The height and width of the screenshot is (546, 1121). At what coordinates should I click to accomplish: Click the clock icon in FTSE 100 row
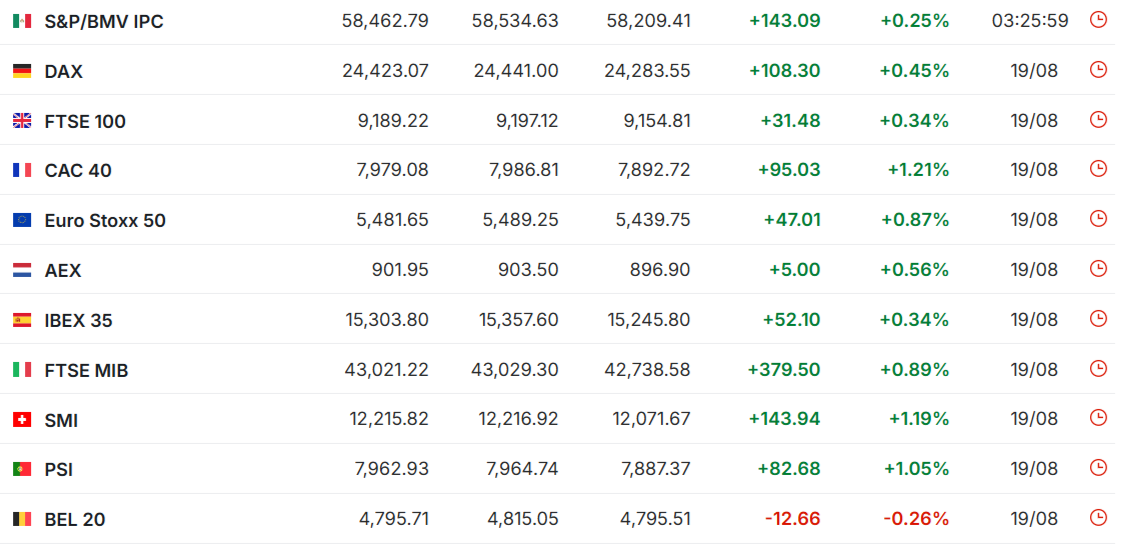coord(1097,119)
